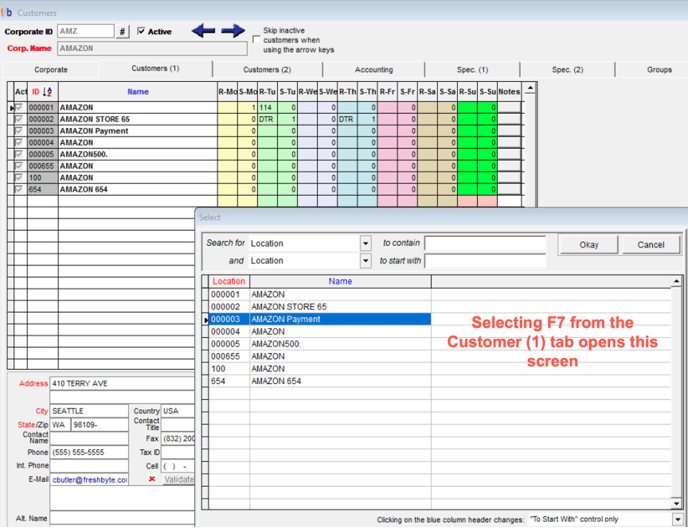Click the Corp. Name field showing AMAZON
The width and height of the screenshot is (688, 528).
click(152, 48)
